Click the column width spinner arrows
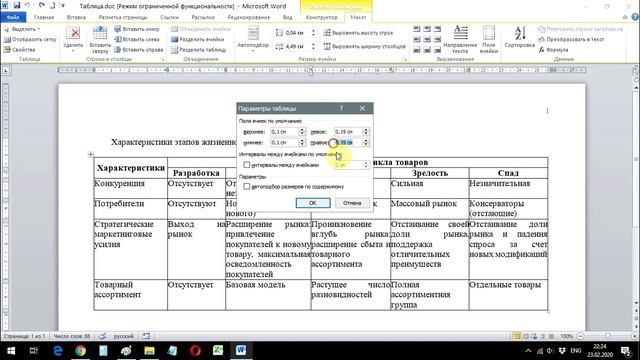This screenshot has height=360, width=640. point(313,47)
